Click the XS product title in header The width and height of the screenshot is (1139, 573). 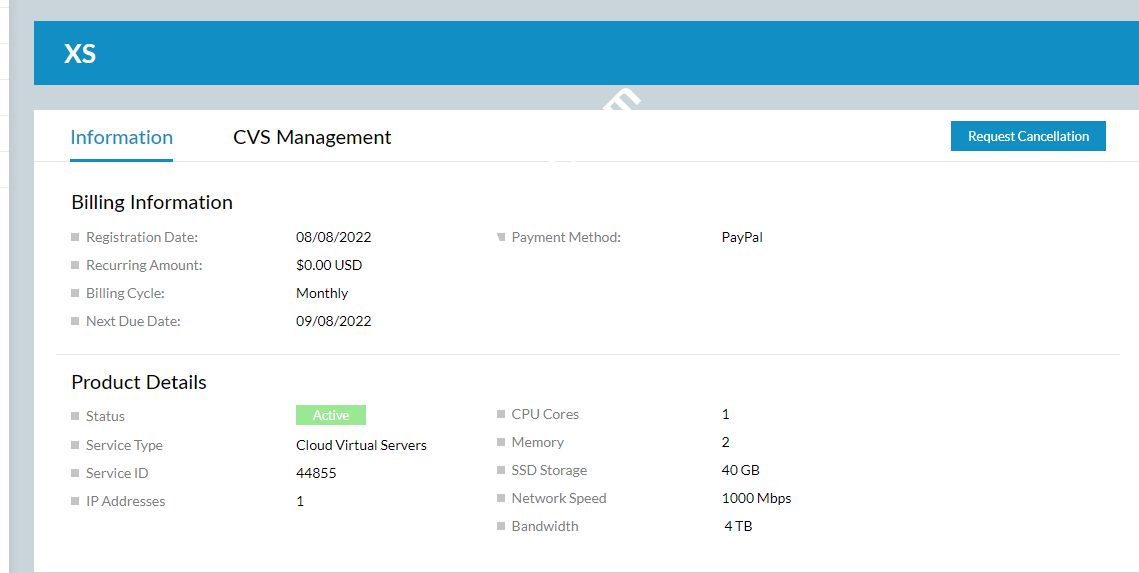(x=80, y=54)
